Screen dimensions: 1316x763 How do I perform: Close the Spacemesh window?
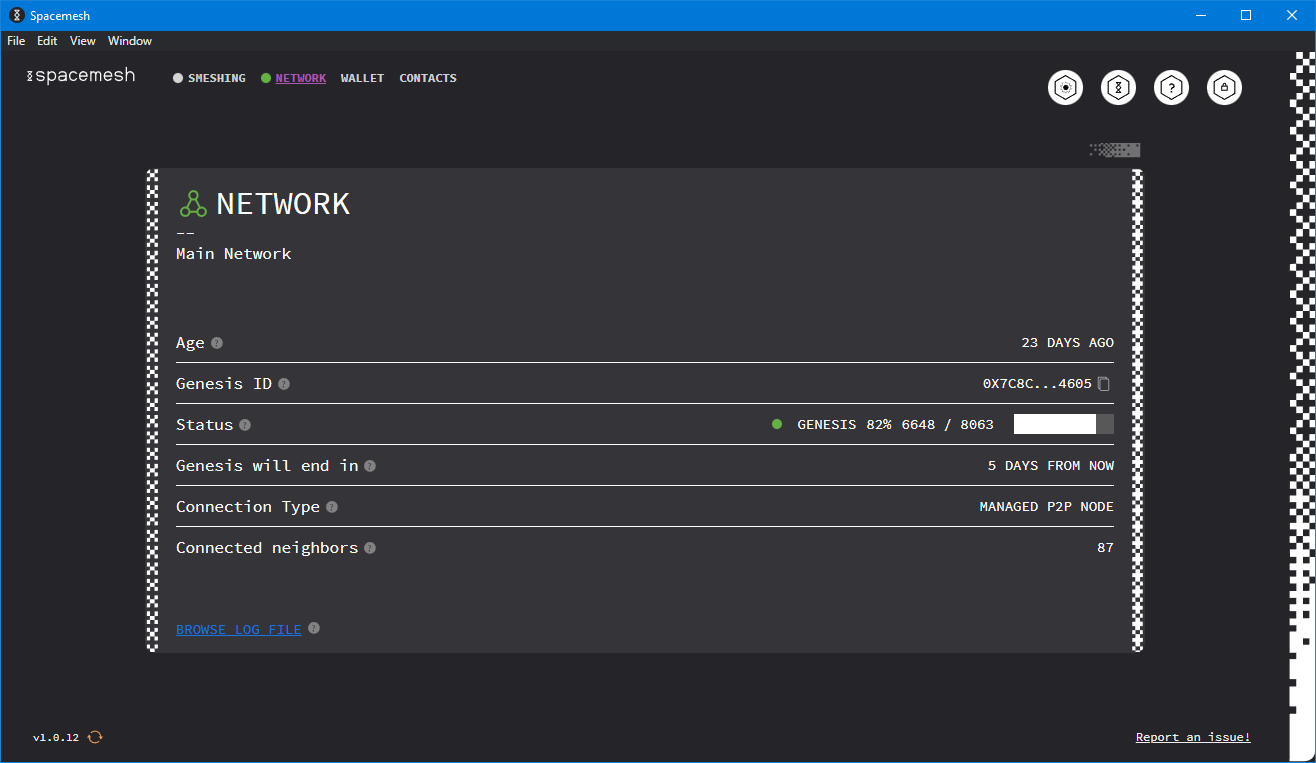coord(1292,15)
